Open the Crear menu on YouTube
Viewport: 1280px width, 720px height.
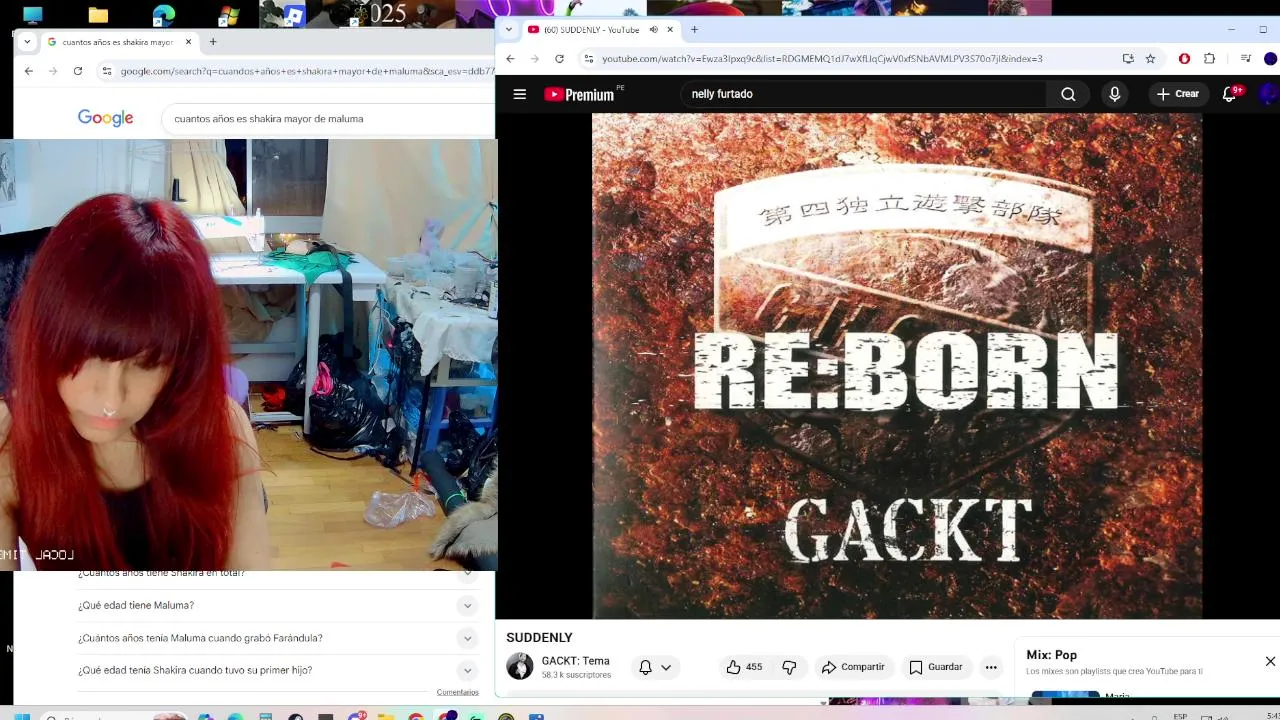[1177, 94]
